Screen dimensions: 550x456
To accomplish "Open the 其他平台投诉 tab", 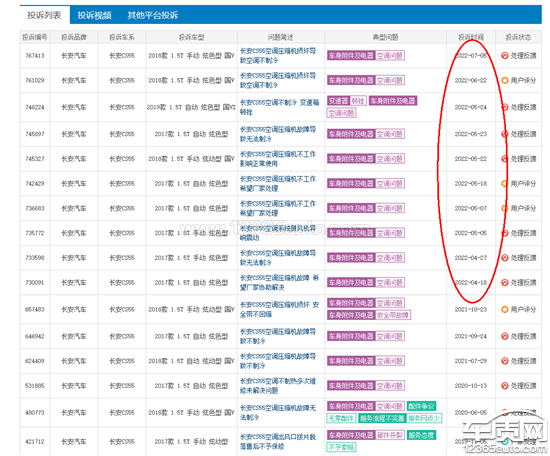I will tap(153, 15).
